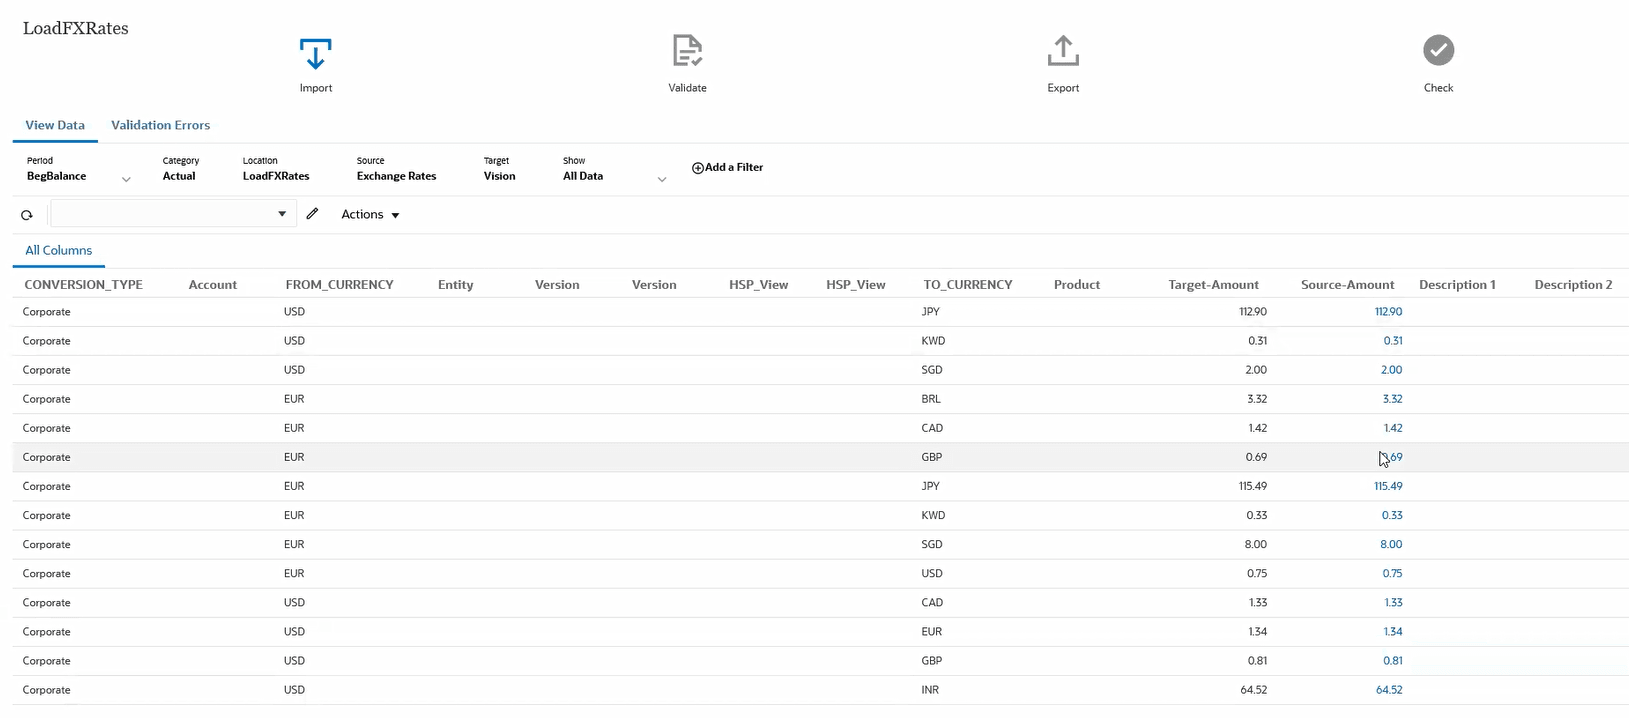Expand the Show All Data dropdown

tap(661, 180)
